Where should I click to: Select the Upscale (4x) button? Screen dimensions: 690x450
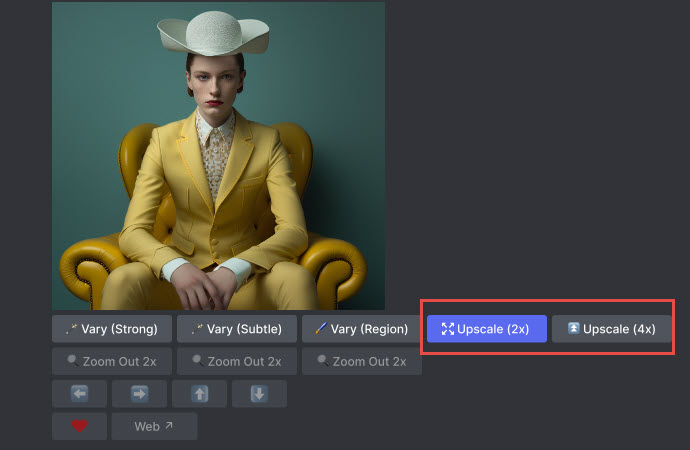tap(612, 329)
